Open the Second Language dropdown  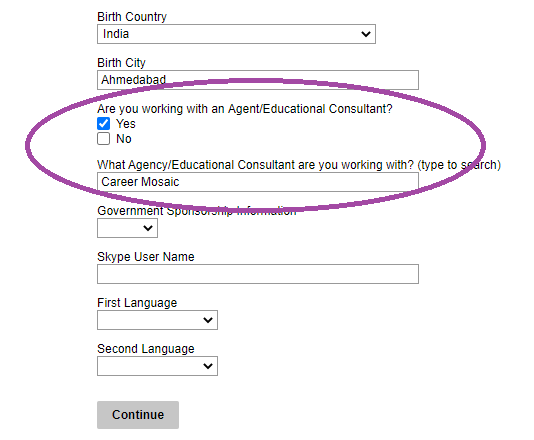(x=157, y=366)
